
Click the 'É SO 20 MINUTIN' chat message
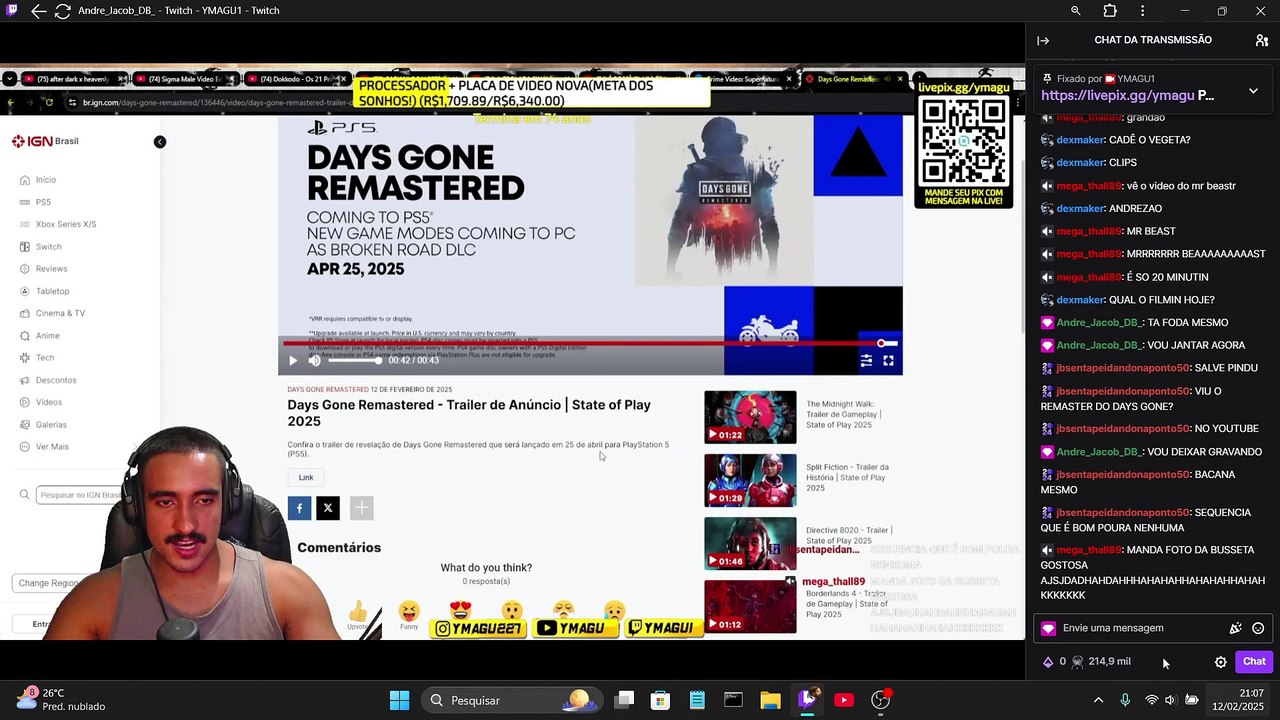pyautogui.click(x=1167, y=277)
